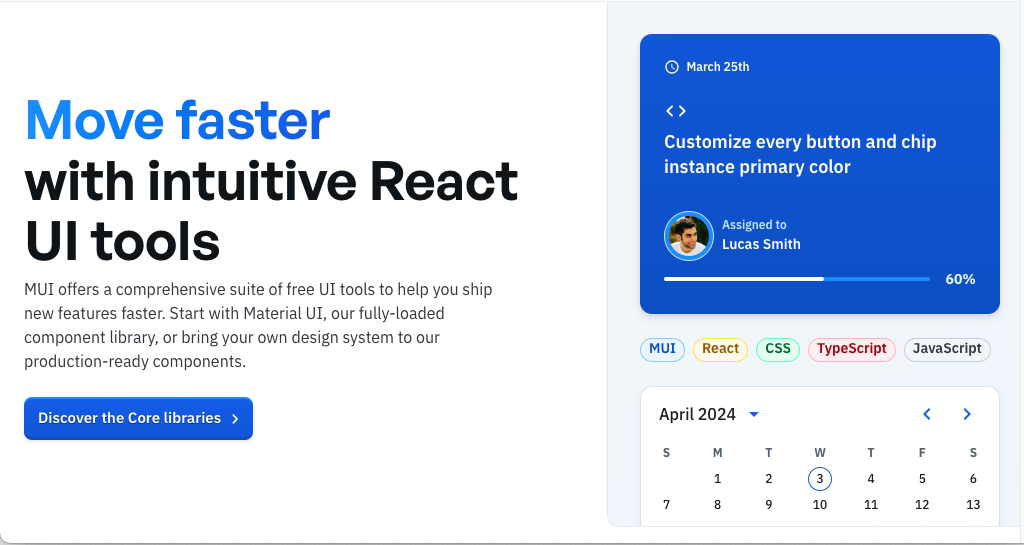Pick April 10 on the calendar
Viewport: 1024px width, 545px height.
[x=820, y=505]
